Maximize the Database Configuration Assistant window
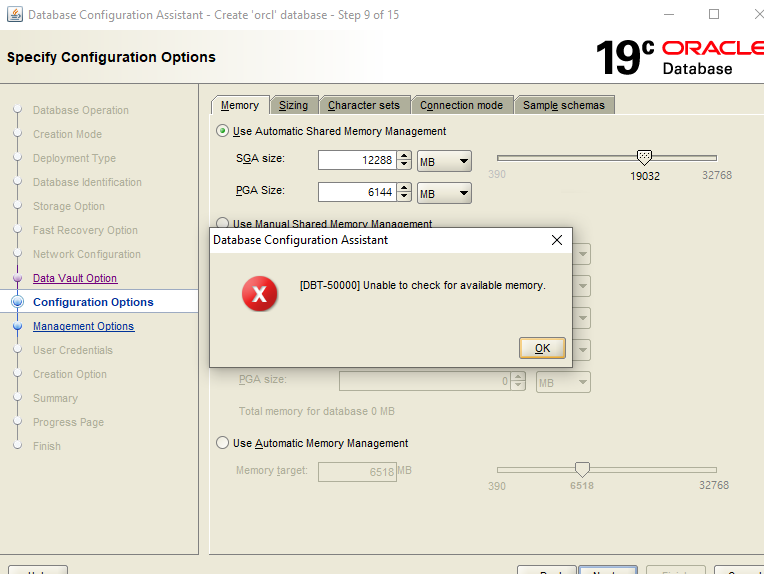The height and width of the screenshot is (574, 764). coord(714,15)
